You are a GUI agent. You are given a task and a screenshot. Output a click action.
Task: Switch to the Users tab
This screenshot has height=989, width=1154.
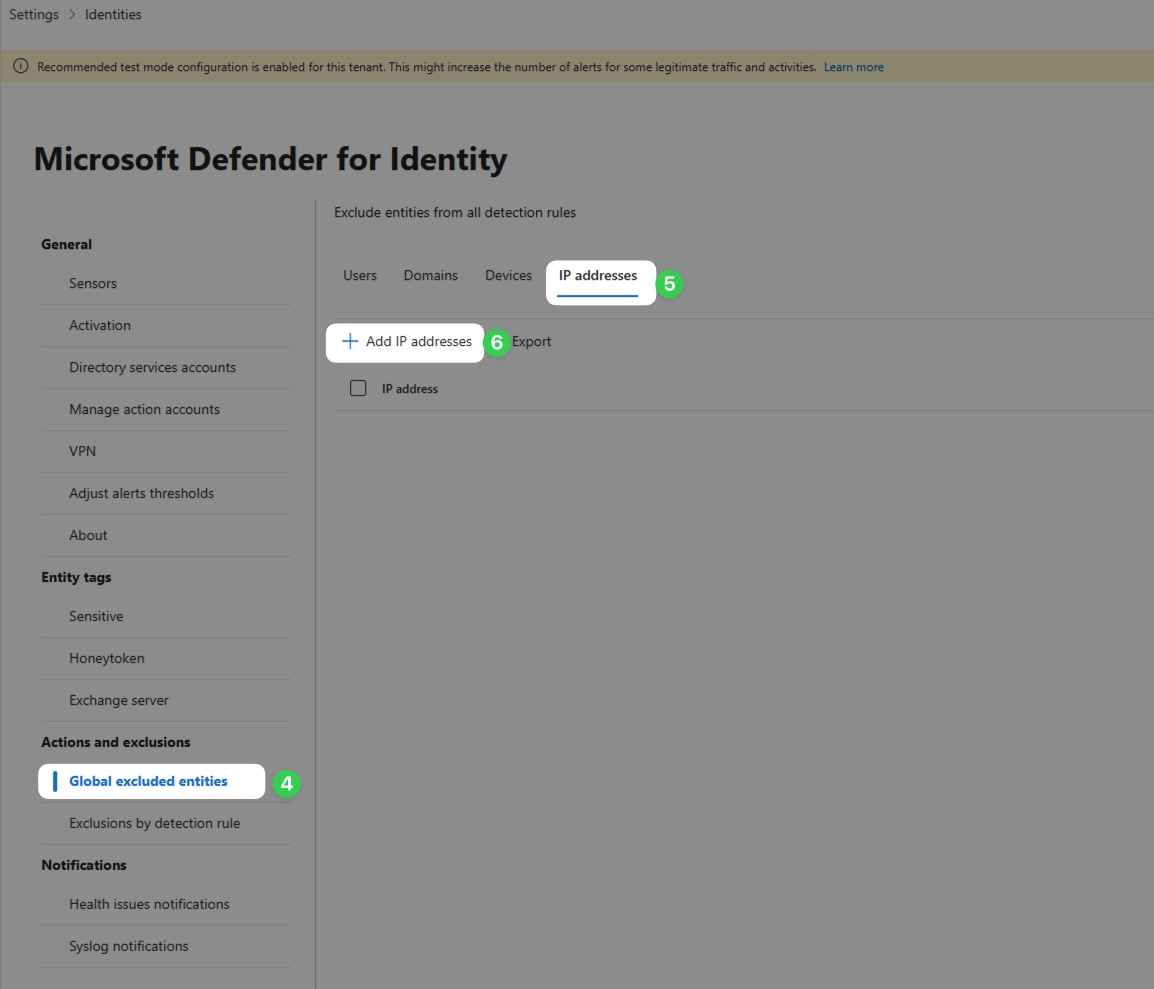click(x=360, y=275)
